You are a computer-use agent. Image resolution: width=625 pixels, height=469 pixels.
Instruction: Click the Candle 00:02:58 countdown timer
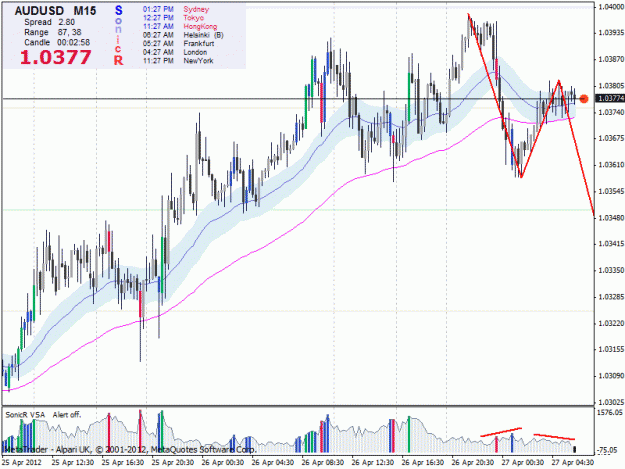pos(57,42)
